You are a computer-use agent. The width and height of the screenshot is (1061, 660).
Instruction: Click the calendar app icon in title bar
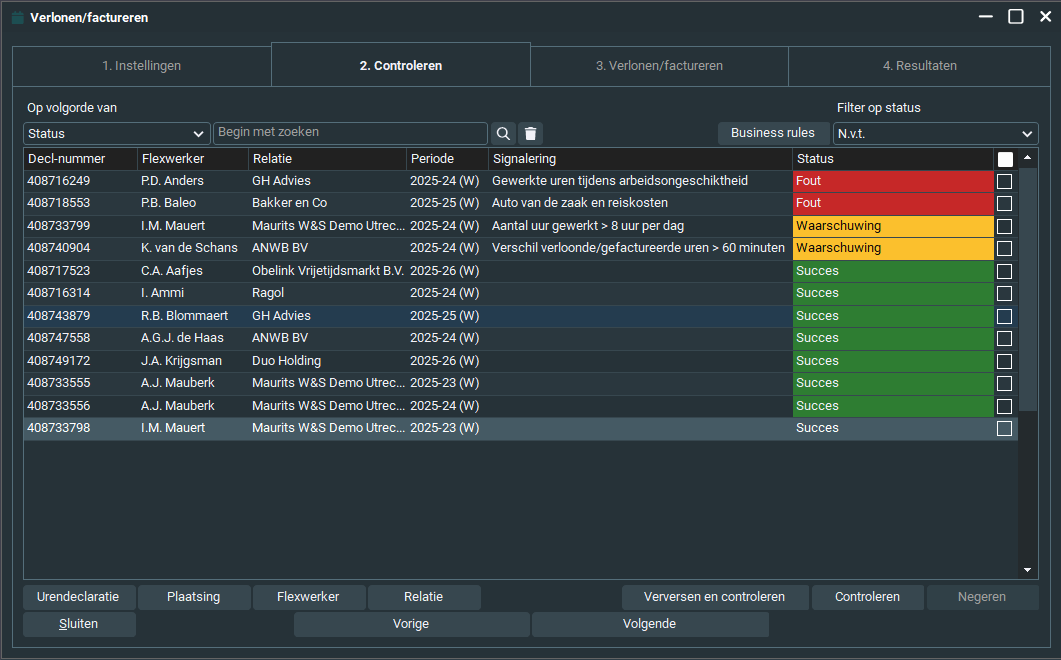[x=17, y=17]
